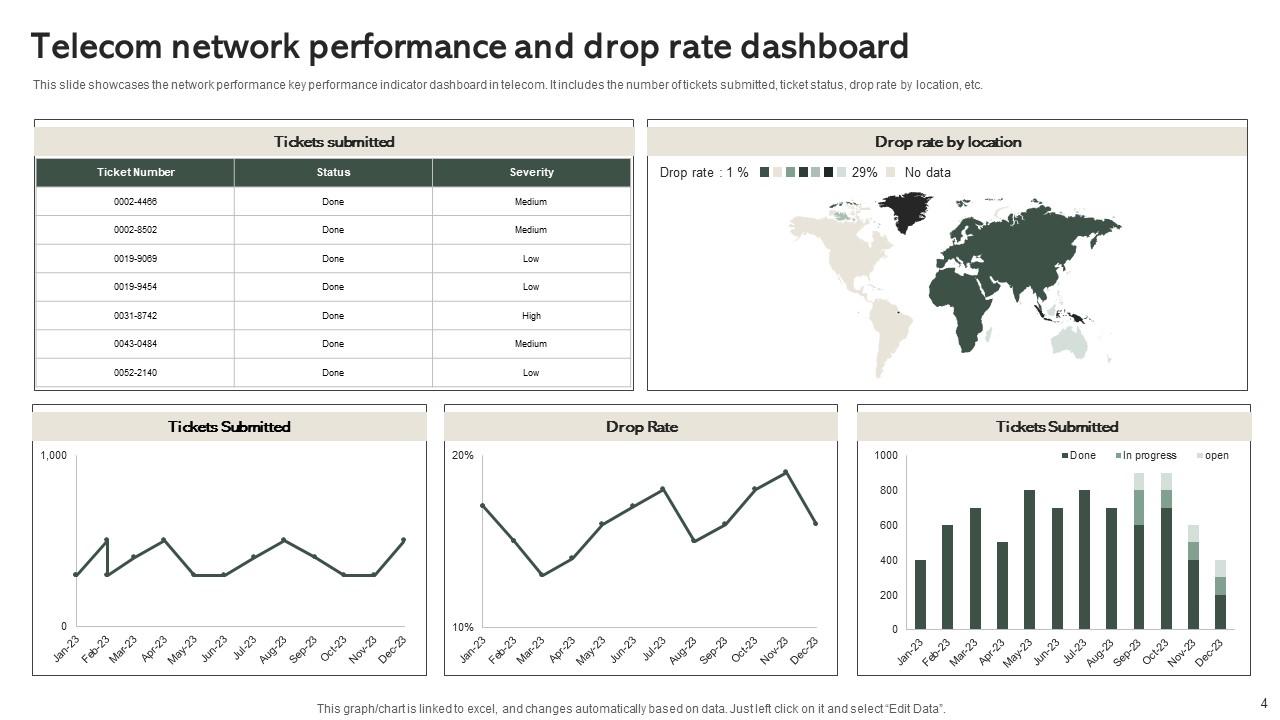The image size is (1280, 720).
Task: Click the Nov-23 peak point in Drop Rate chart
Action: pos(786,472)
